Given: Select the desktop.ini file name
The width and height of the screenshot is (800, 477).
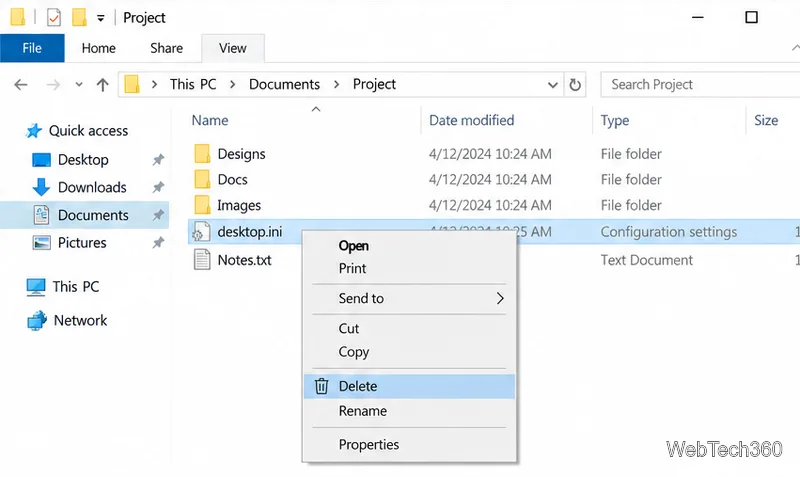Looking at the screenshot, I should (x=249, y=232).
